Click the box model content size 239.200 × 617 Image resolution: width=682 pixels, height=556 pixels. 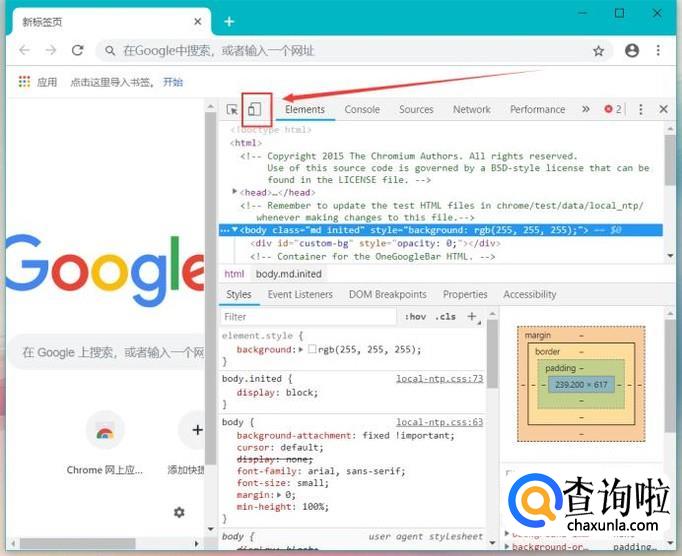(581, 385)
